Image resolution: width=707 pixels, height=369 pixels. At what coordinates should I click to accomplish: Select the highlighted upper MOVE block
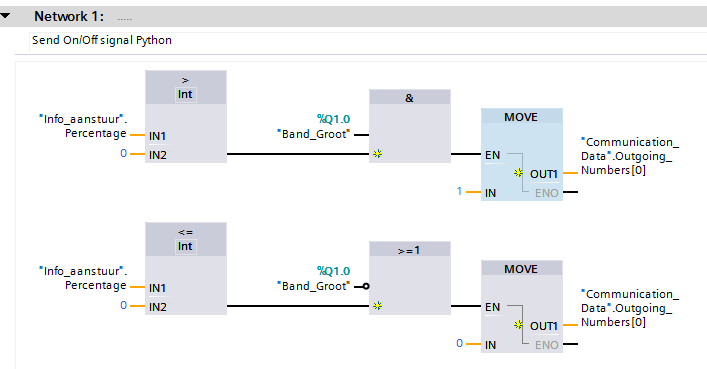point(522,154)
